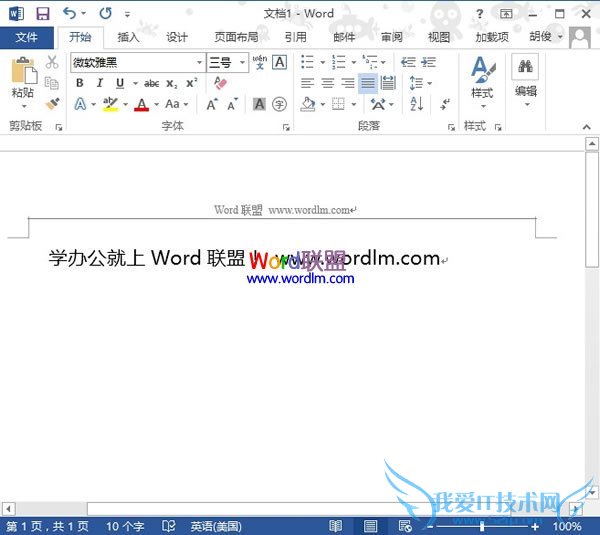Click the enclosed character icon
The height and width of the screenshot is (535, 600).
[x=279, y=104]
